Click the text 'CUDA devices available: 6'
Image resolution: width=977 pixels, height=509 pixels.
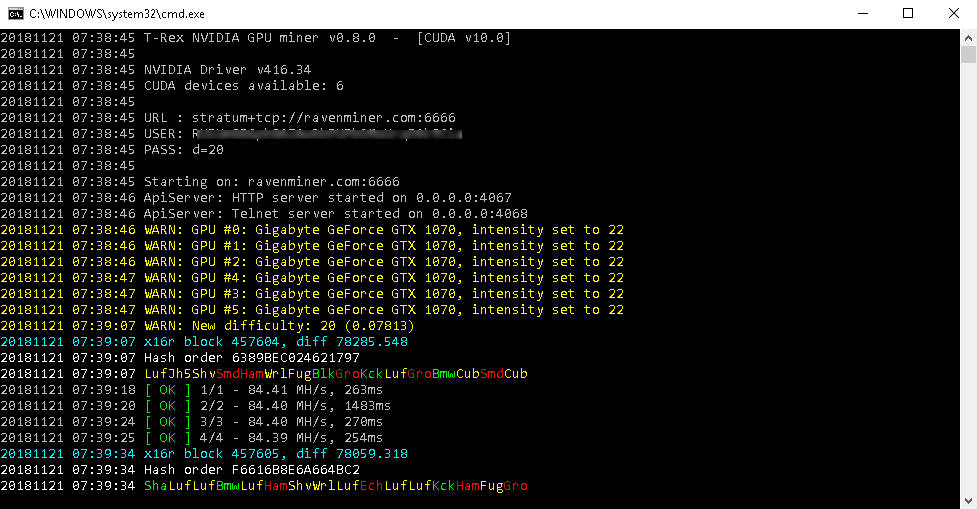click(244, 85)
